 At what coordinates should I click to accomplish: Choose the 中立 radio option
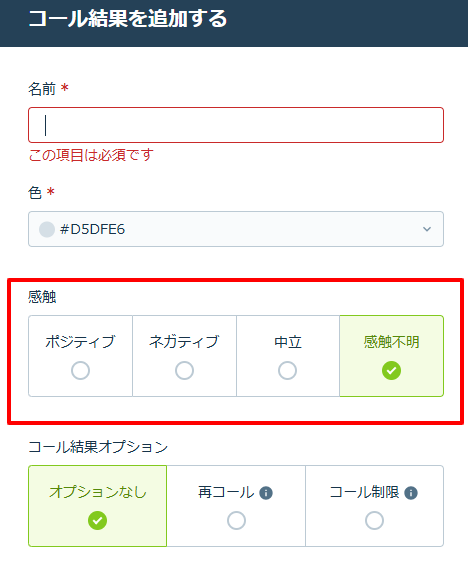tap(287, 370)
